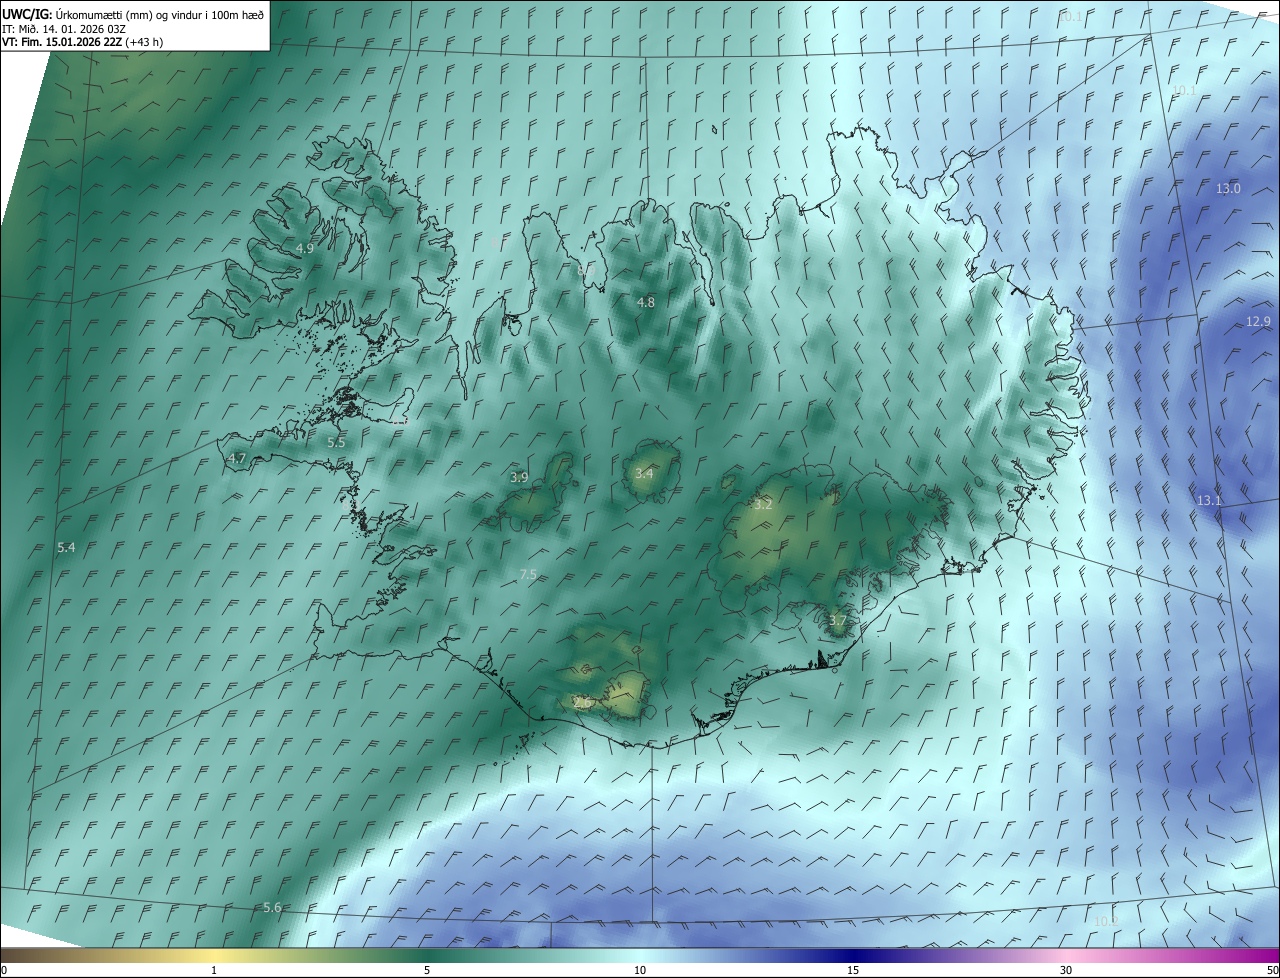This screenshot has width=1280, height=978.
Task: Click the 3.2 value label on the large glacier
Action: 763,505
